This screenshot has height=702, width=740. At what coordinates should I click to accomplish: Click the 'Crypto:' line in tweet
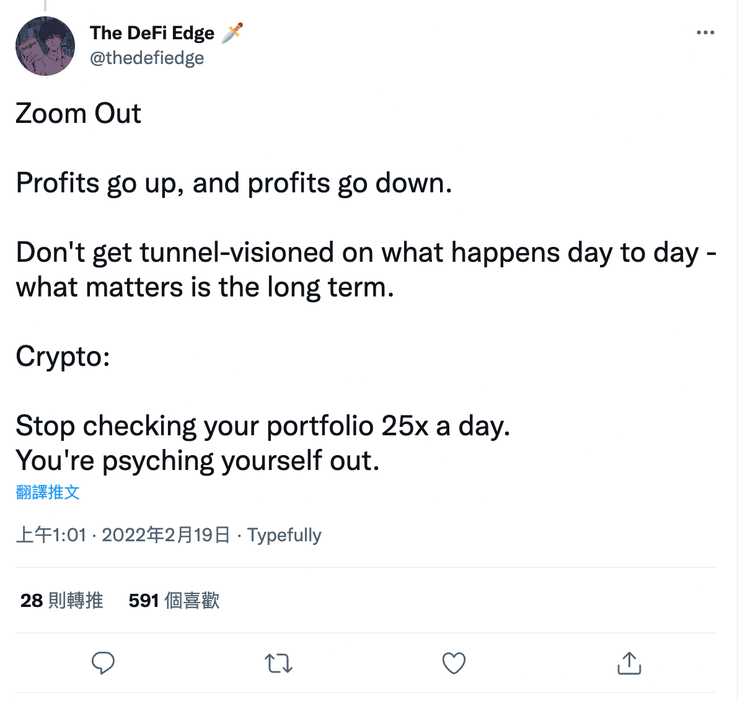pos(62,356)
